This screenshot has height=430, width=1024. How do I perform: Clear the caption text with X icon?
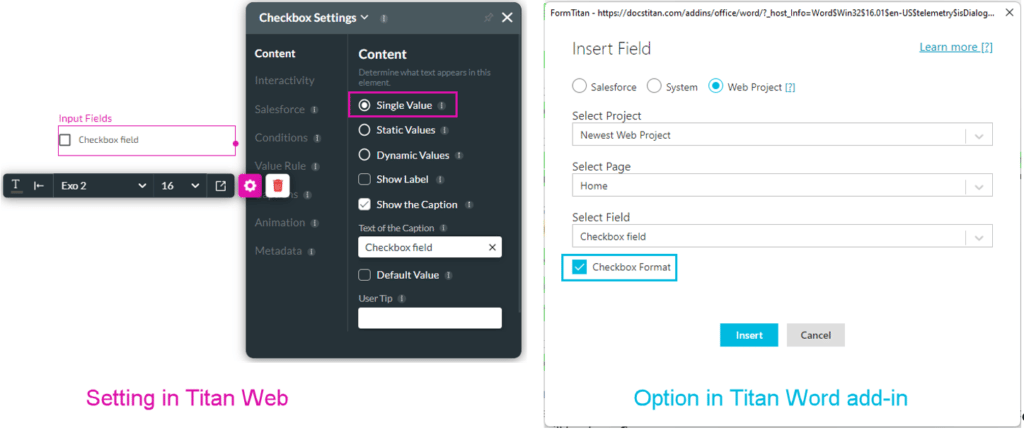click(x=492, y=247)
